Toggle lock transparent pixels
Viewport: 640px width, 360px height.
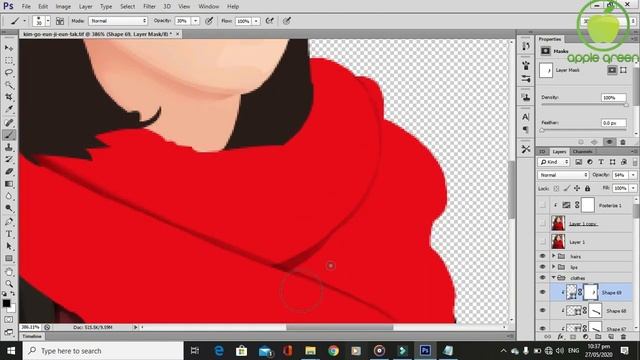point(556,188)
